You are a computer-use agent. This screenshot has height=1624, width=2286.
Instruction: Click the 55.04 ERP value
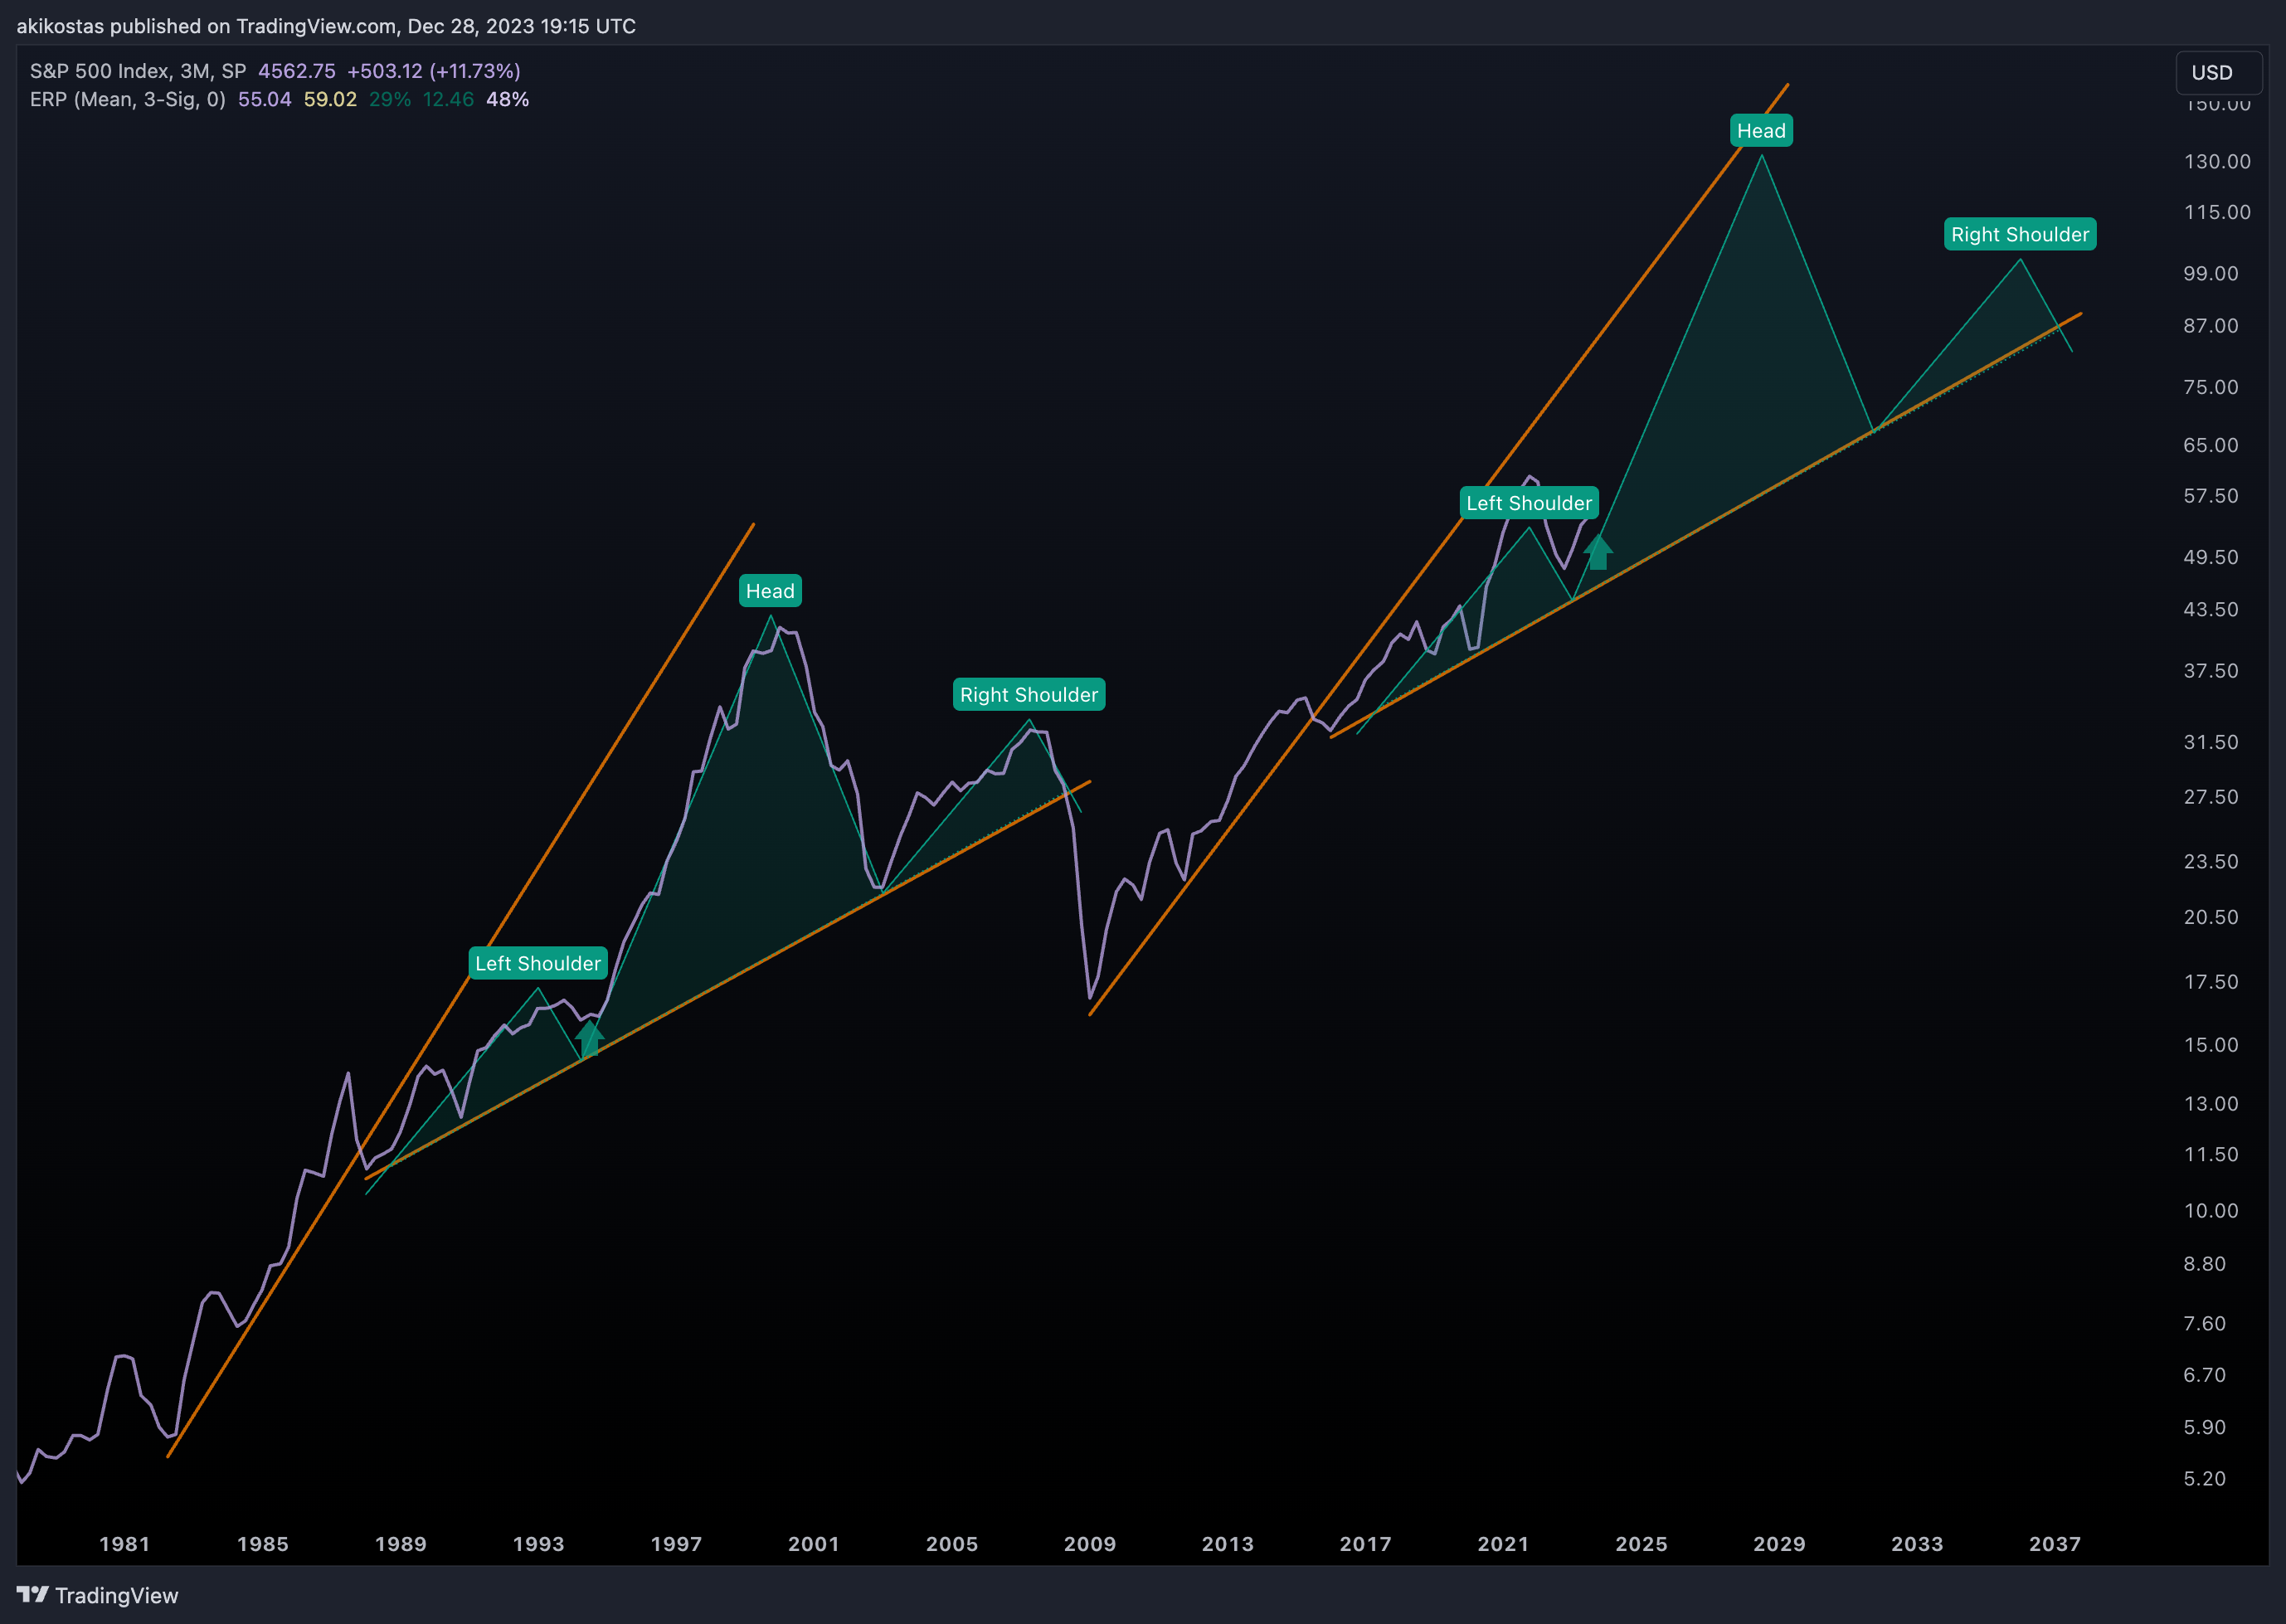(x=265, y=99)
